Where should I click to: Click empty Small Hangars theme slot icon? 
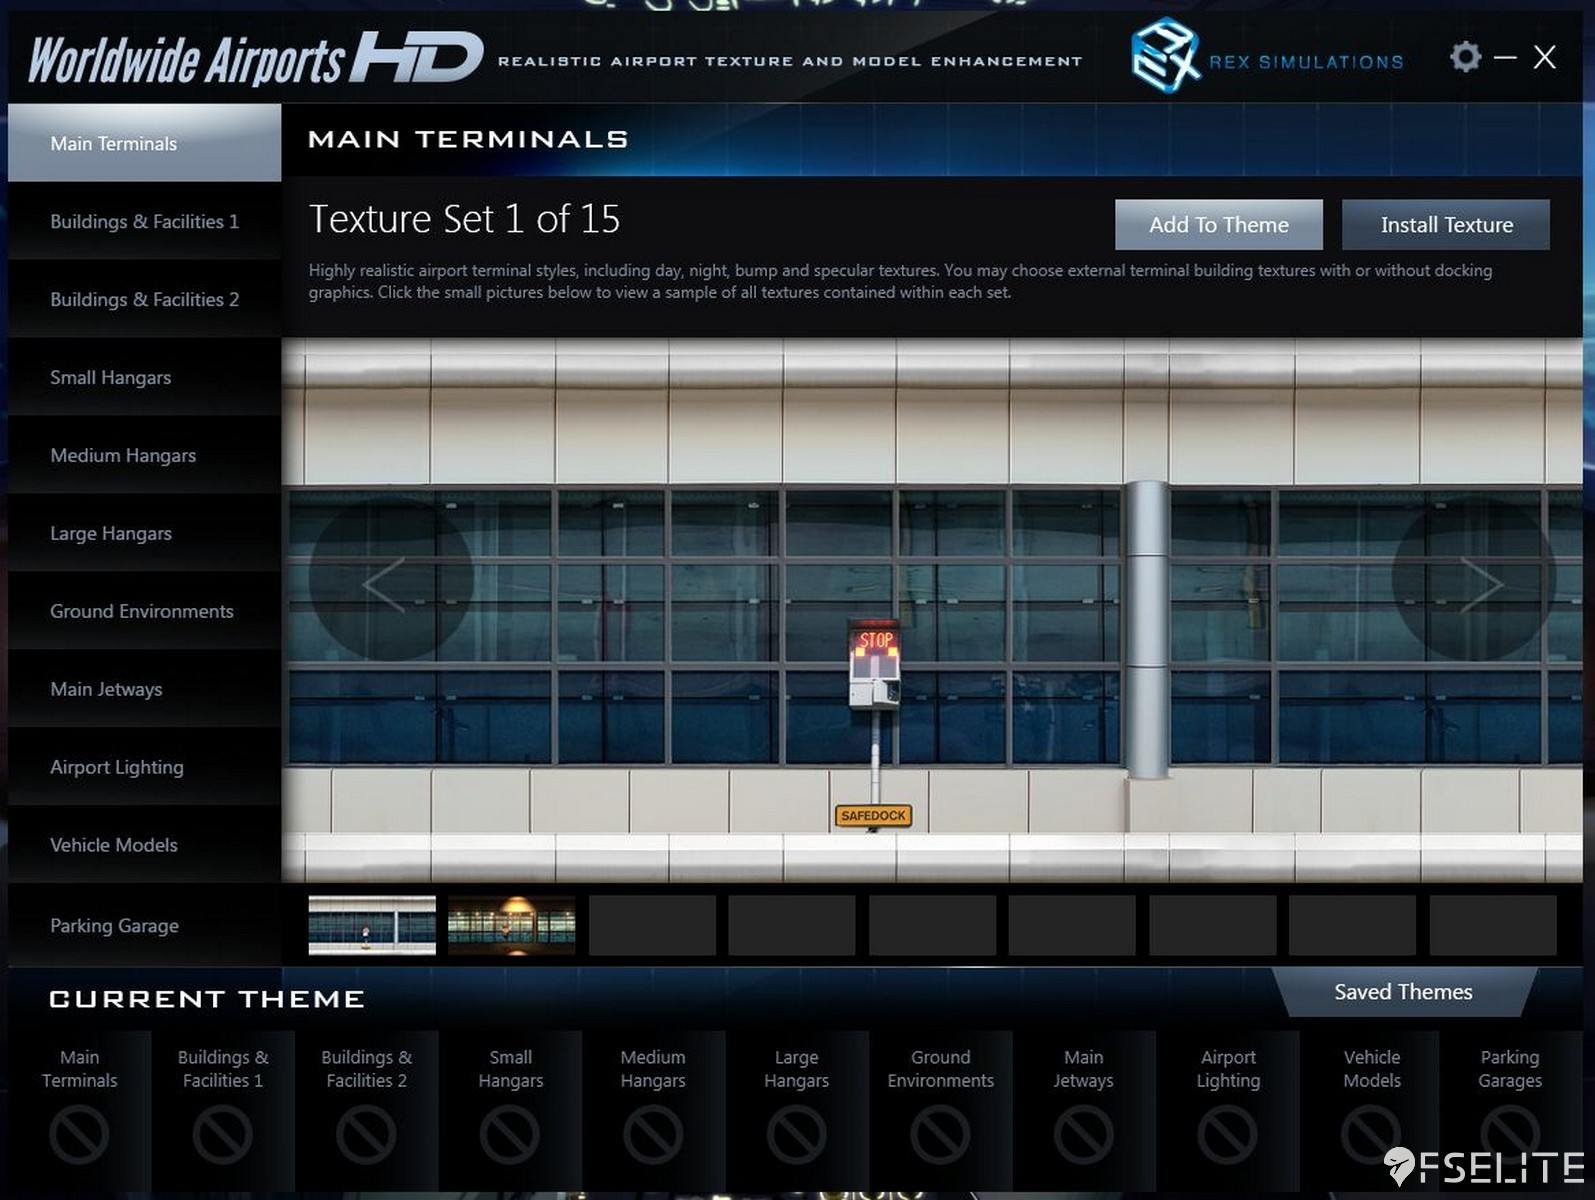click(510, 1134)
